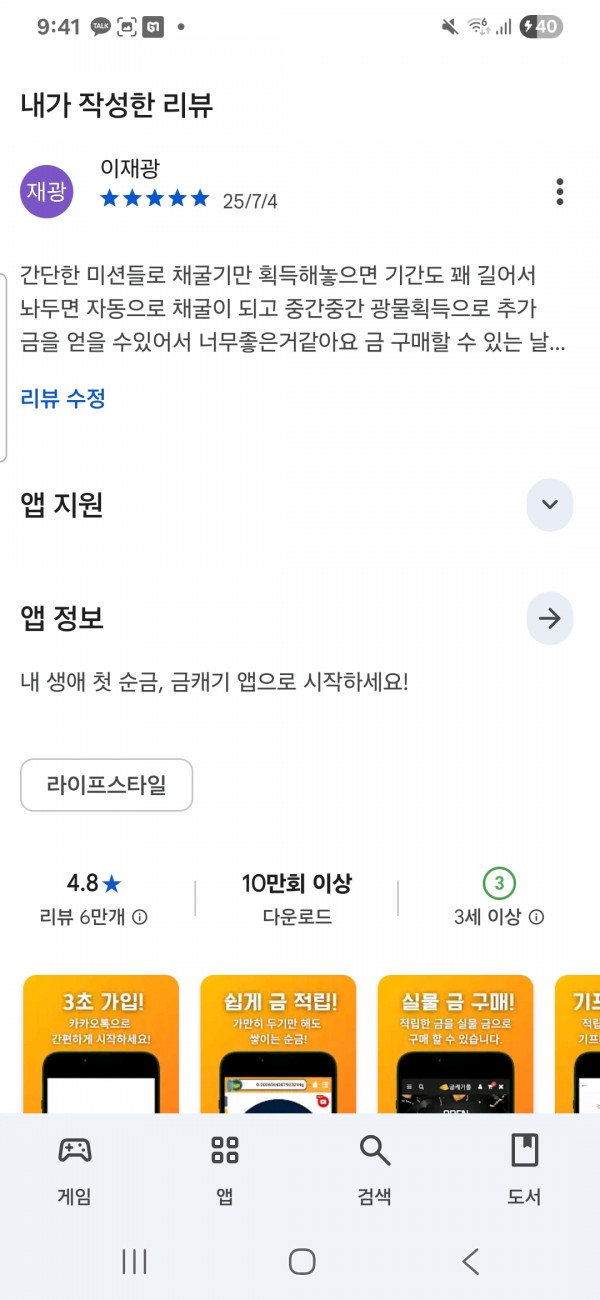
Task: Expand the truncated review text
Action: point(293,309)
